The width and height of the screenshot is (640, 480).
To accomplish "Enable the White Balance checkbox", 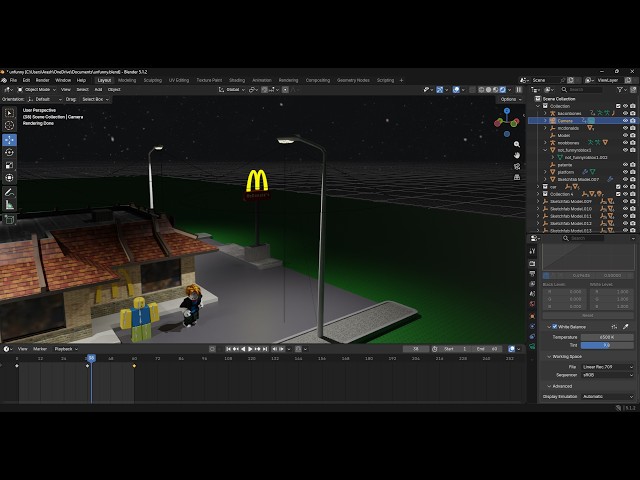I will click(x=555, y=327).
